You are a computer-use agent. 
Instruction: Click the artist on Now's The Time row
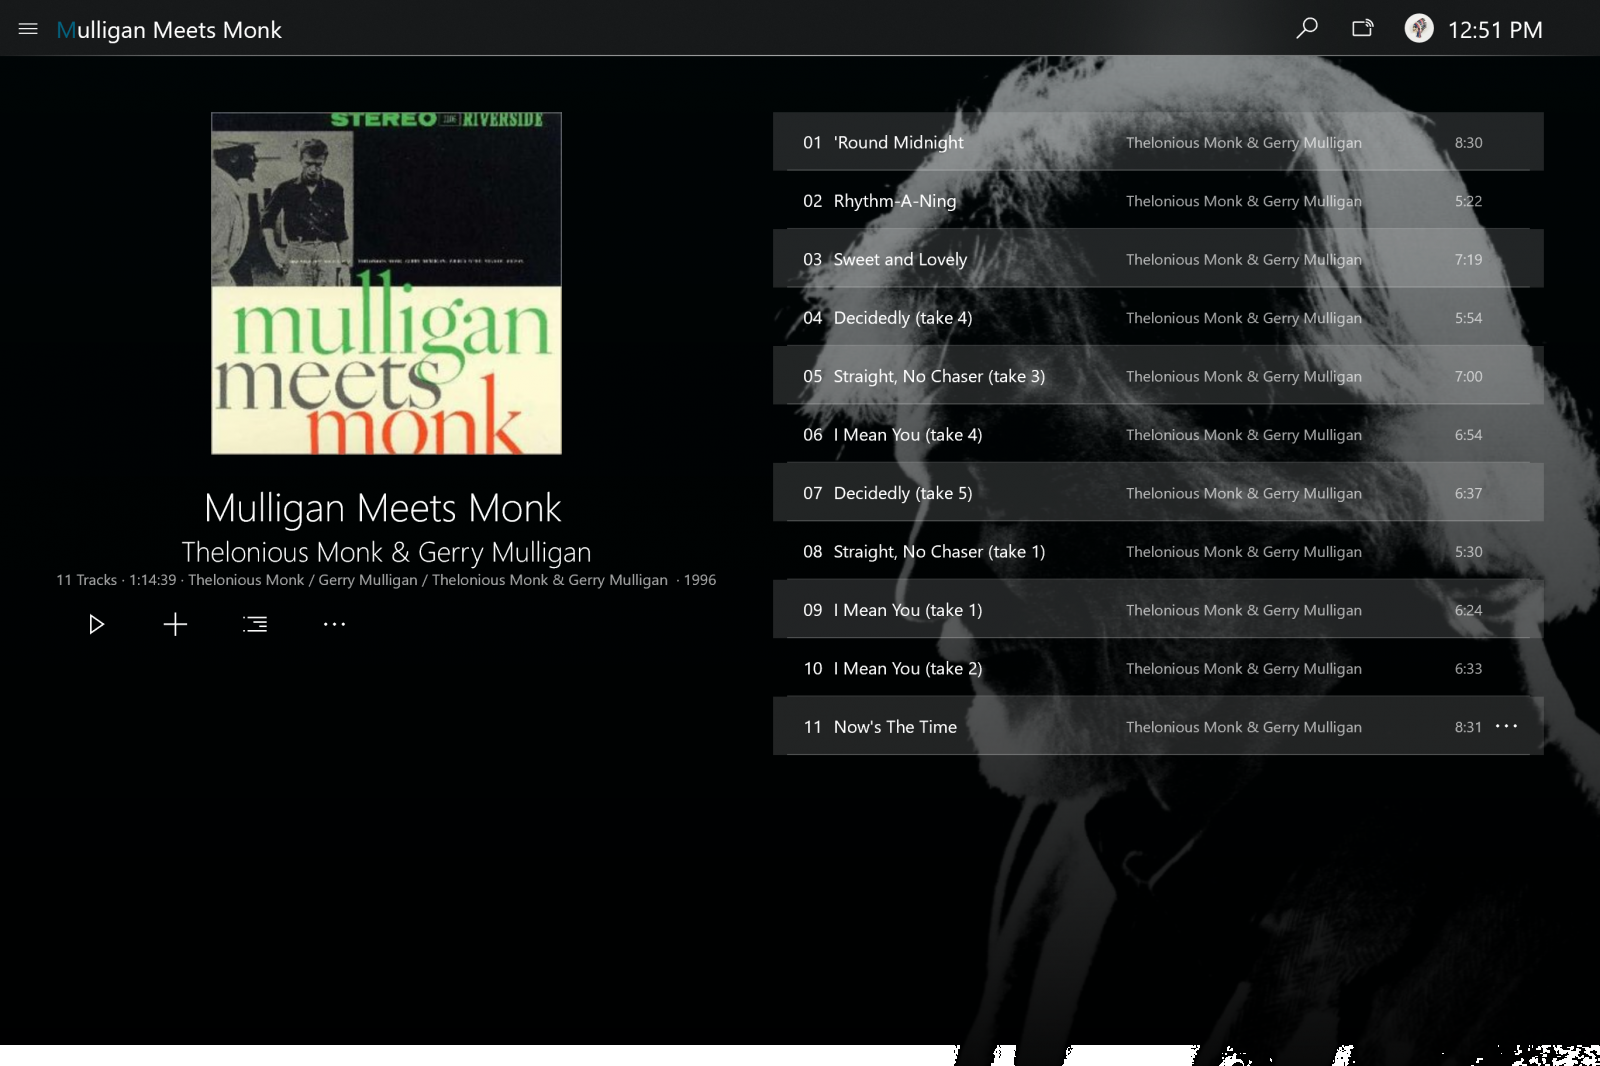(1244, 727)
